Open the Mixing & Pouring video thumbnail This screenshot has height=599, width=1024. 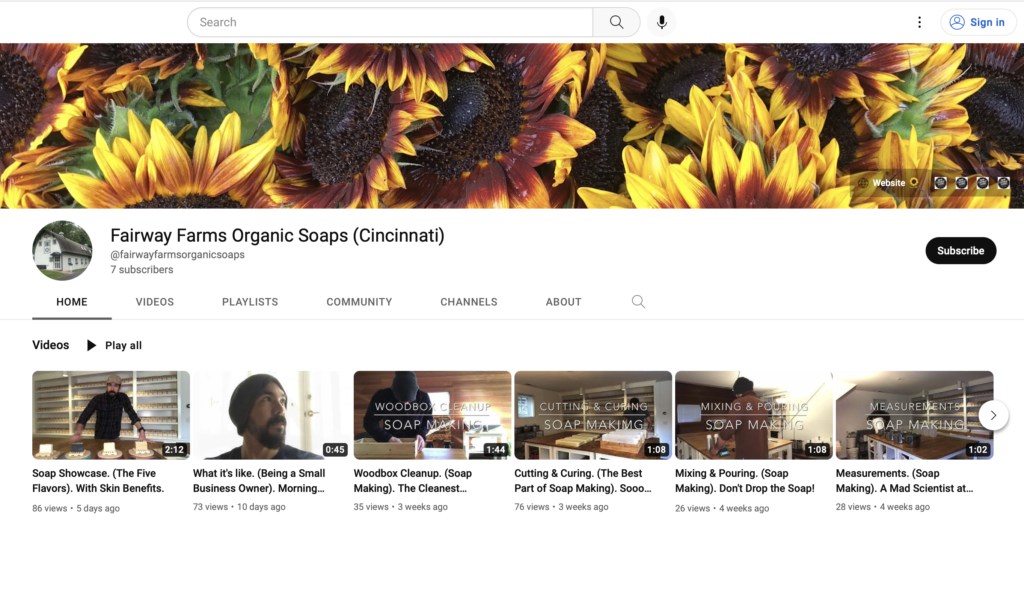coord(754,415)
